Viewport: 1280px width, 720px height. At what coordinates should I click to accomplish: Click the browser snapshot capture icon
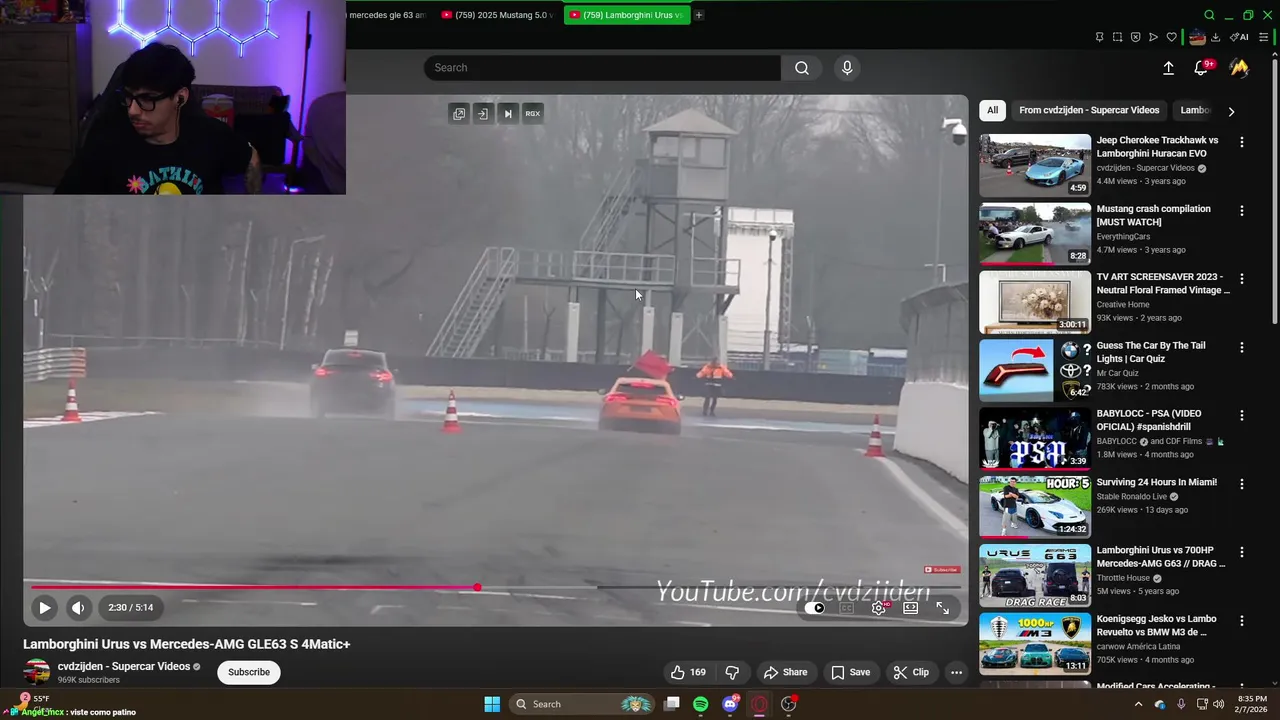tap(1118, 37)
